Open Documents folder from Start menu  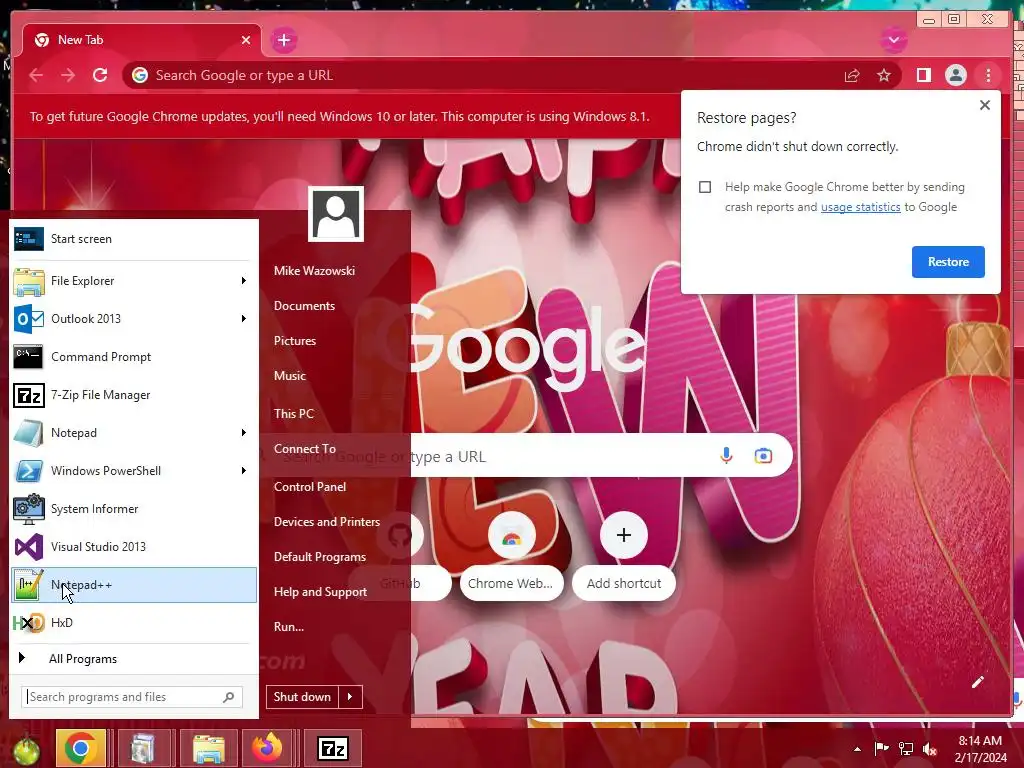click(304, 306)
